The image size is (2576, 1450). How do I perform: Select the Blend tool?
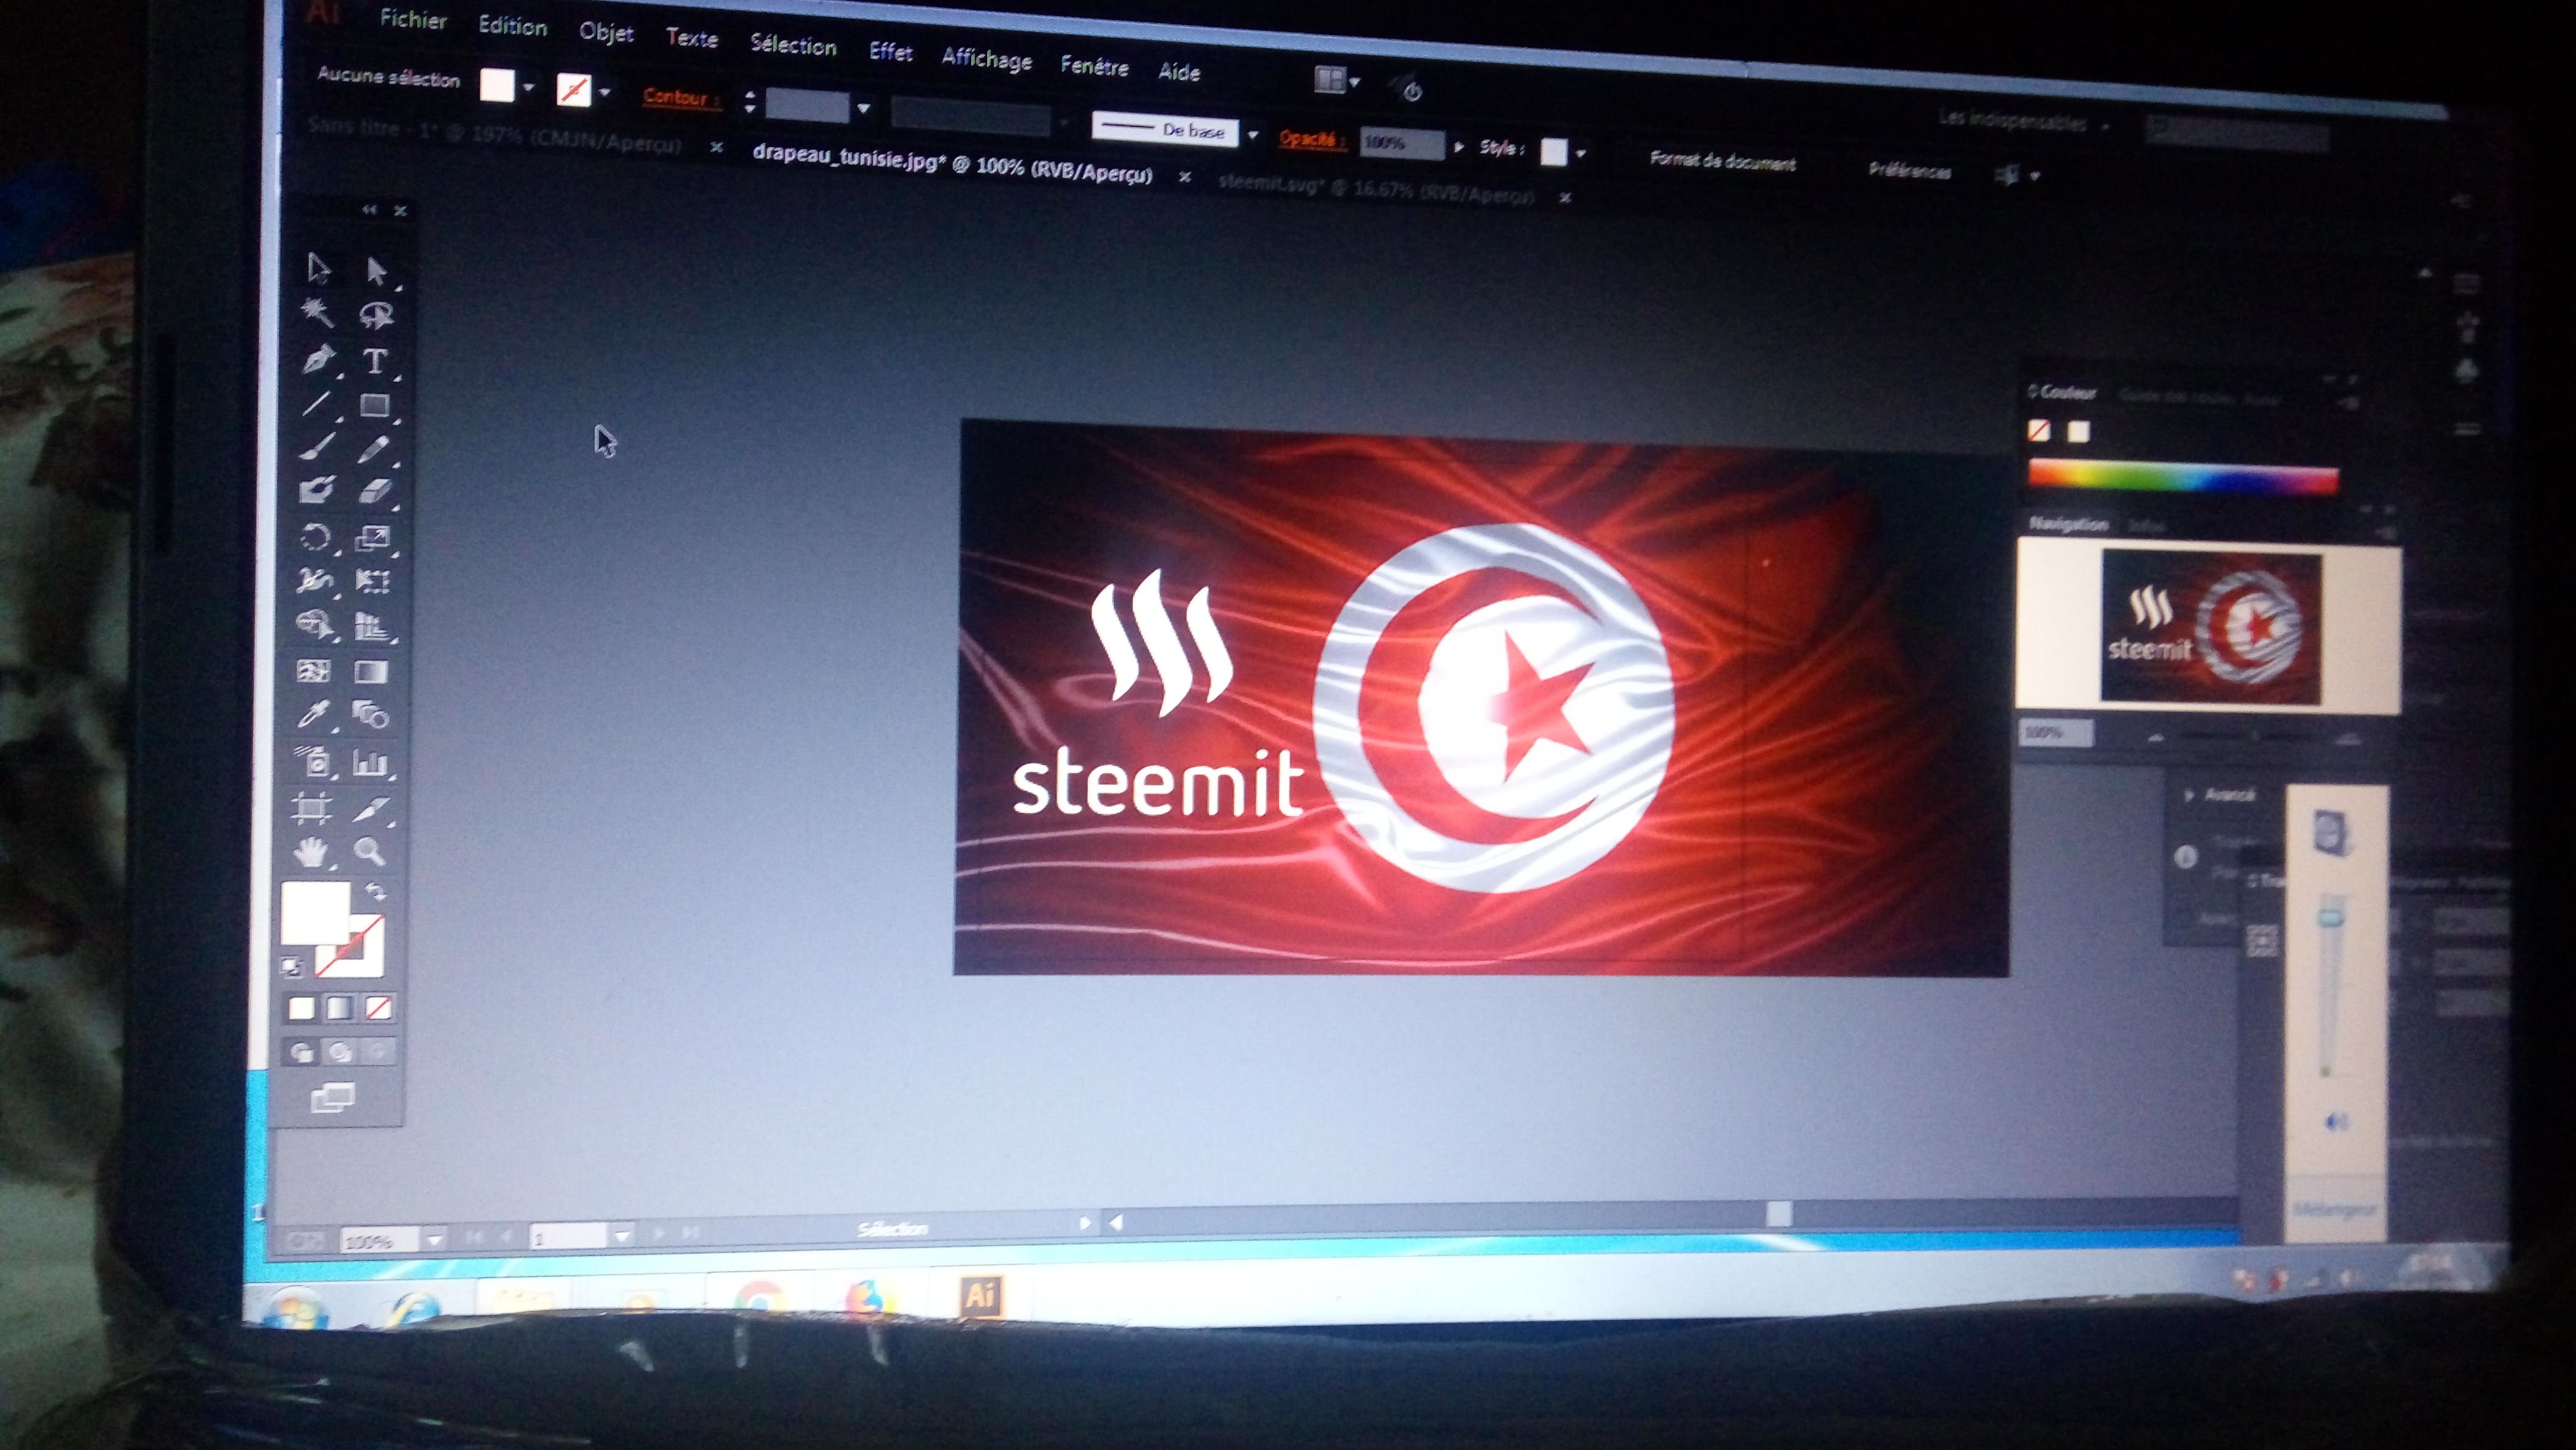click(x=371, y=715)
